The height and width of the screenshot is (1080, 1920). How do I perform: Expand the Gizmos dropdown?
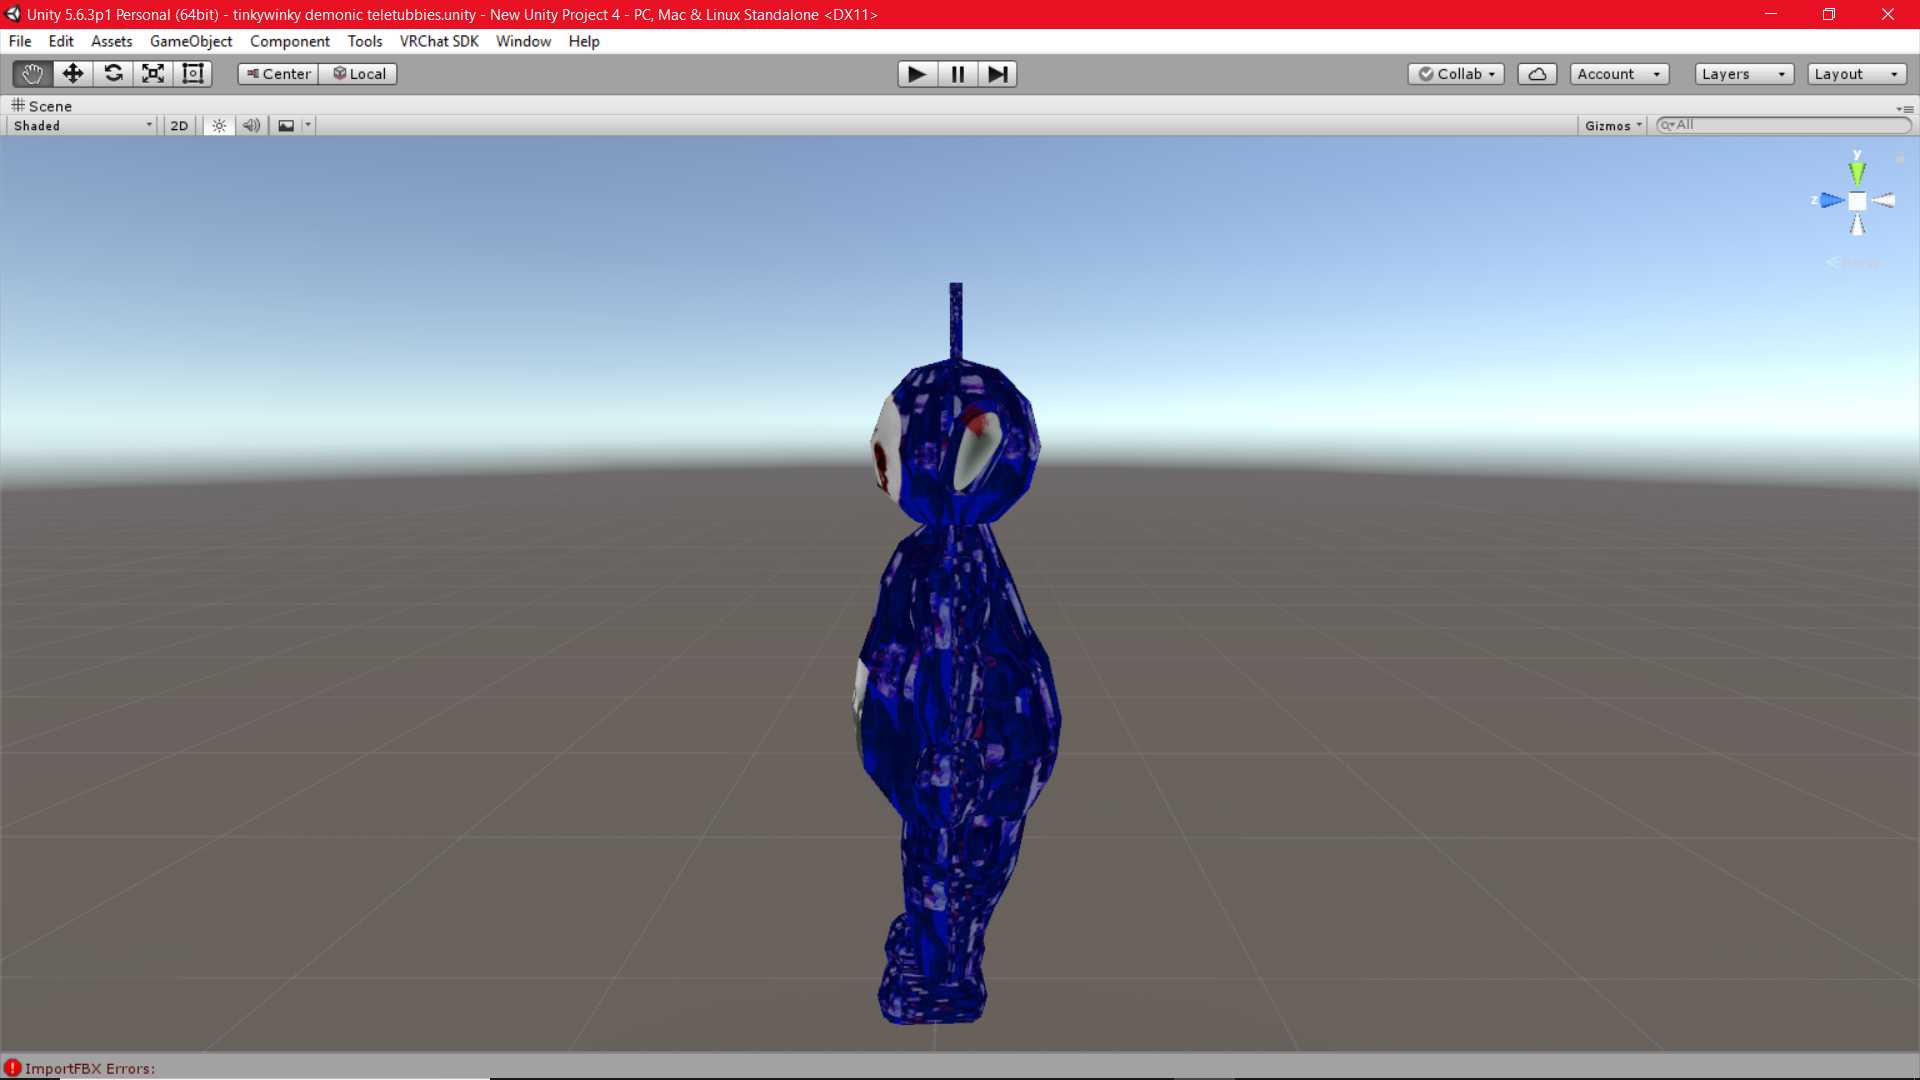(1613, 126)
